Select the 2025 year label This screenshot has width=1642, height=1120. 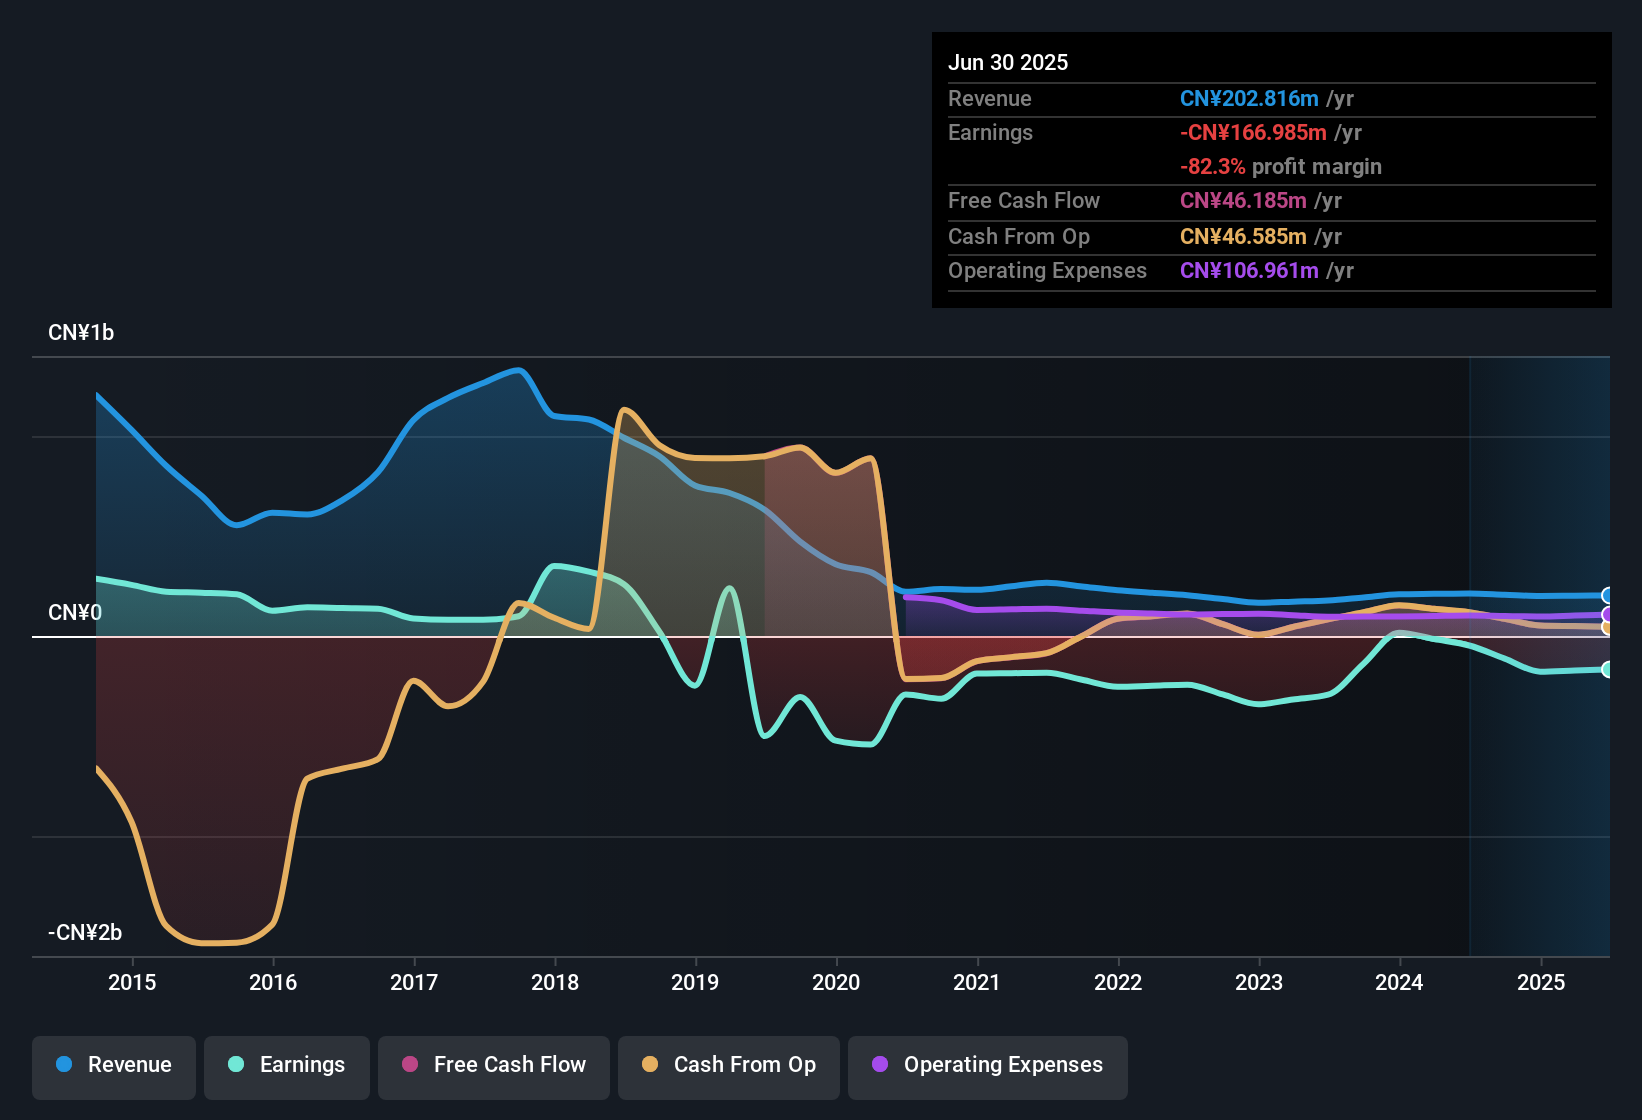(x=1541, y=982)
